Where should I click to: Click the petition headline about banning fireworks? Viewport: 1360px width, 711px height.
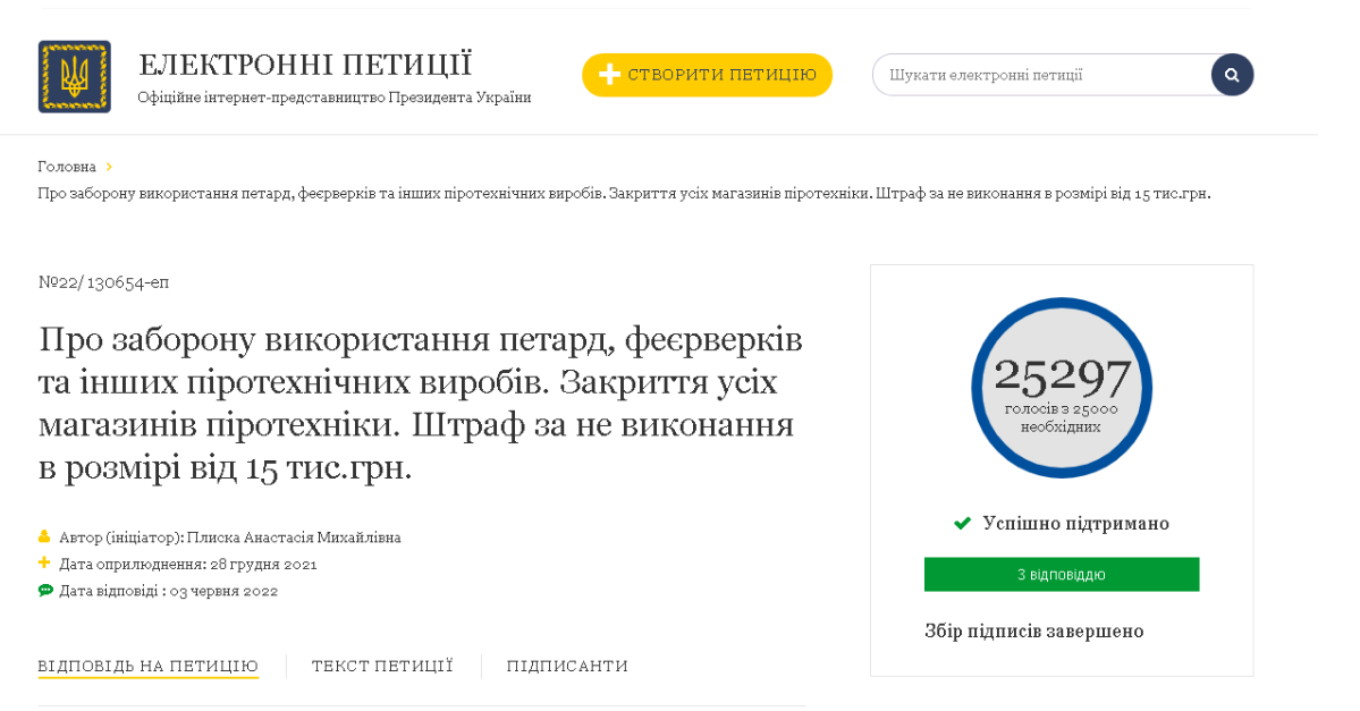(x=420, y=403)
